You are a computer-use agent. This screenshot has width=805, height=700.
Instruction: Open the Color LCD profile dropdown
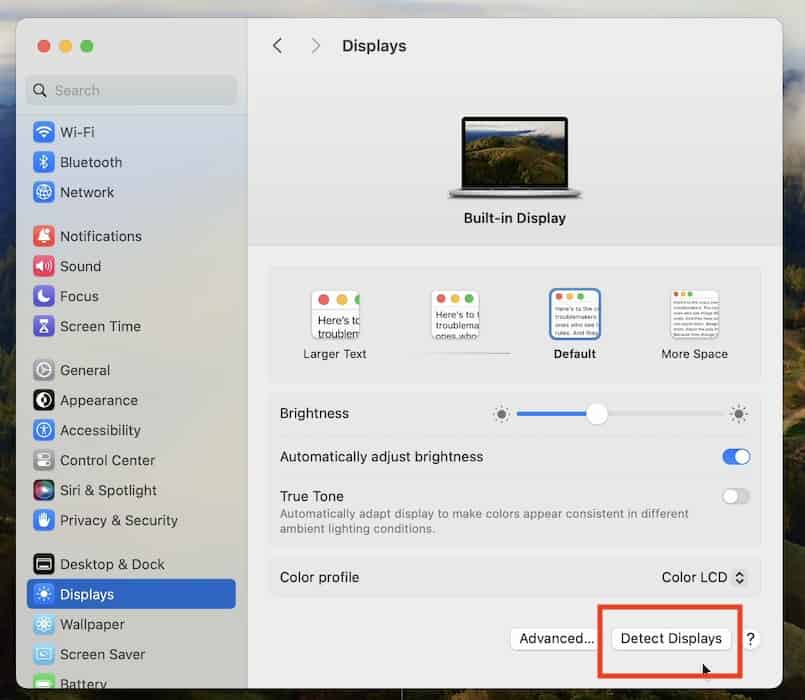(704, 577)
